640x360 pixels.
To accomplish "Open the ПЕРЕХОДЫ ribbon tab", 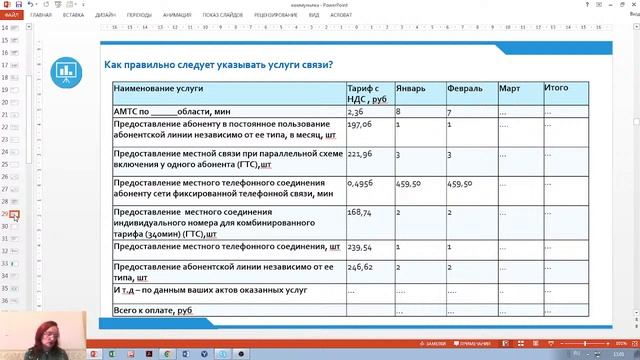I will [139, 15].
